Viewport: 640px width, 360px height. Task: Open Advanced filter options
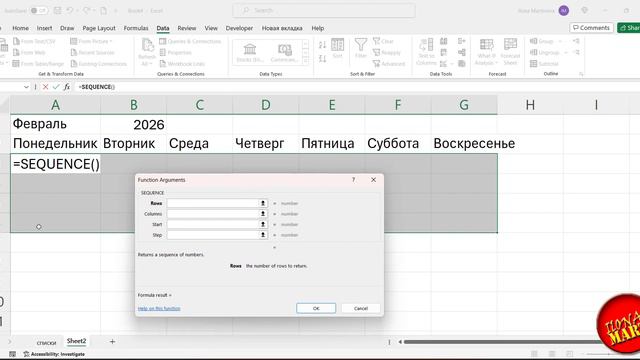tap(389, 64)
